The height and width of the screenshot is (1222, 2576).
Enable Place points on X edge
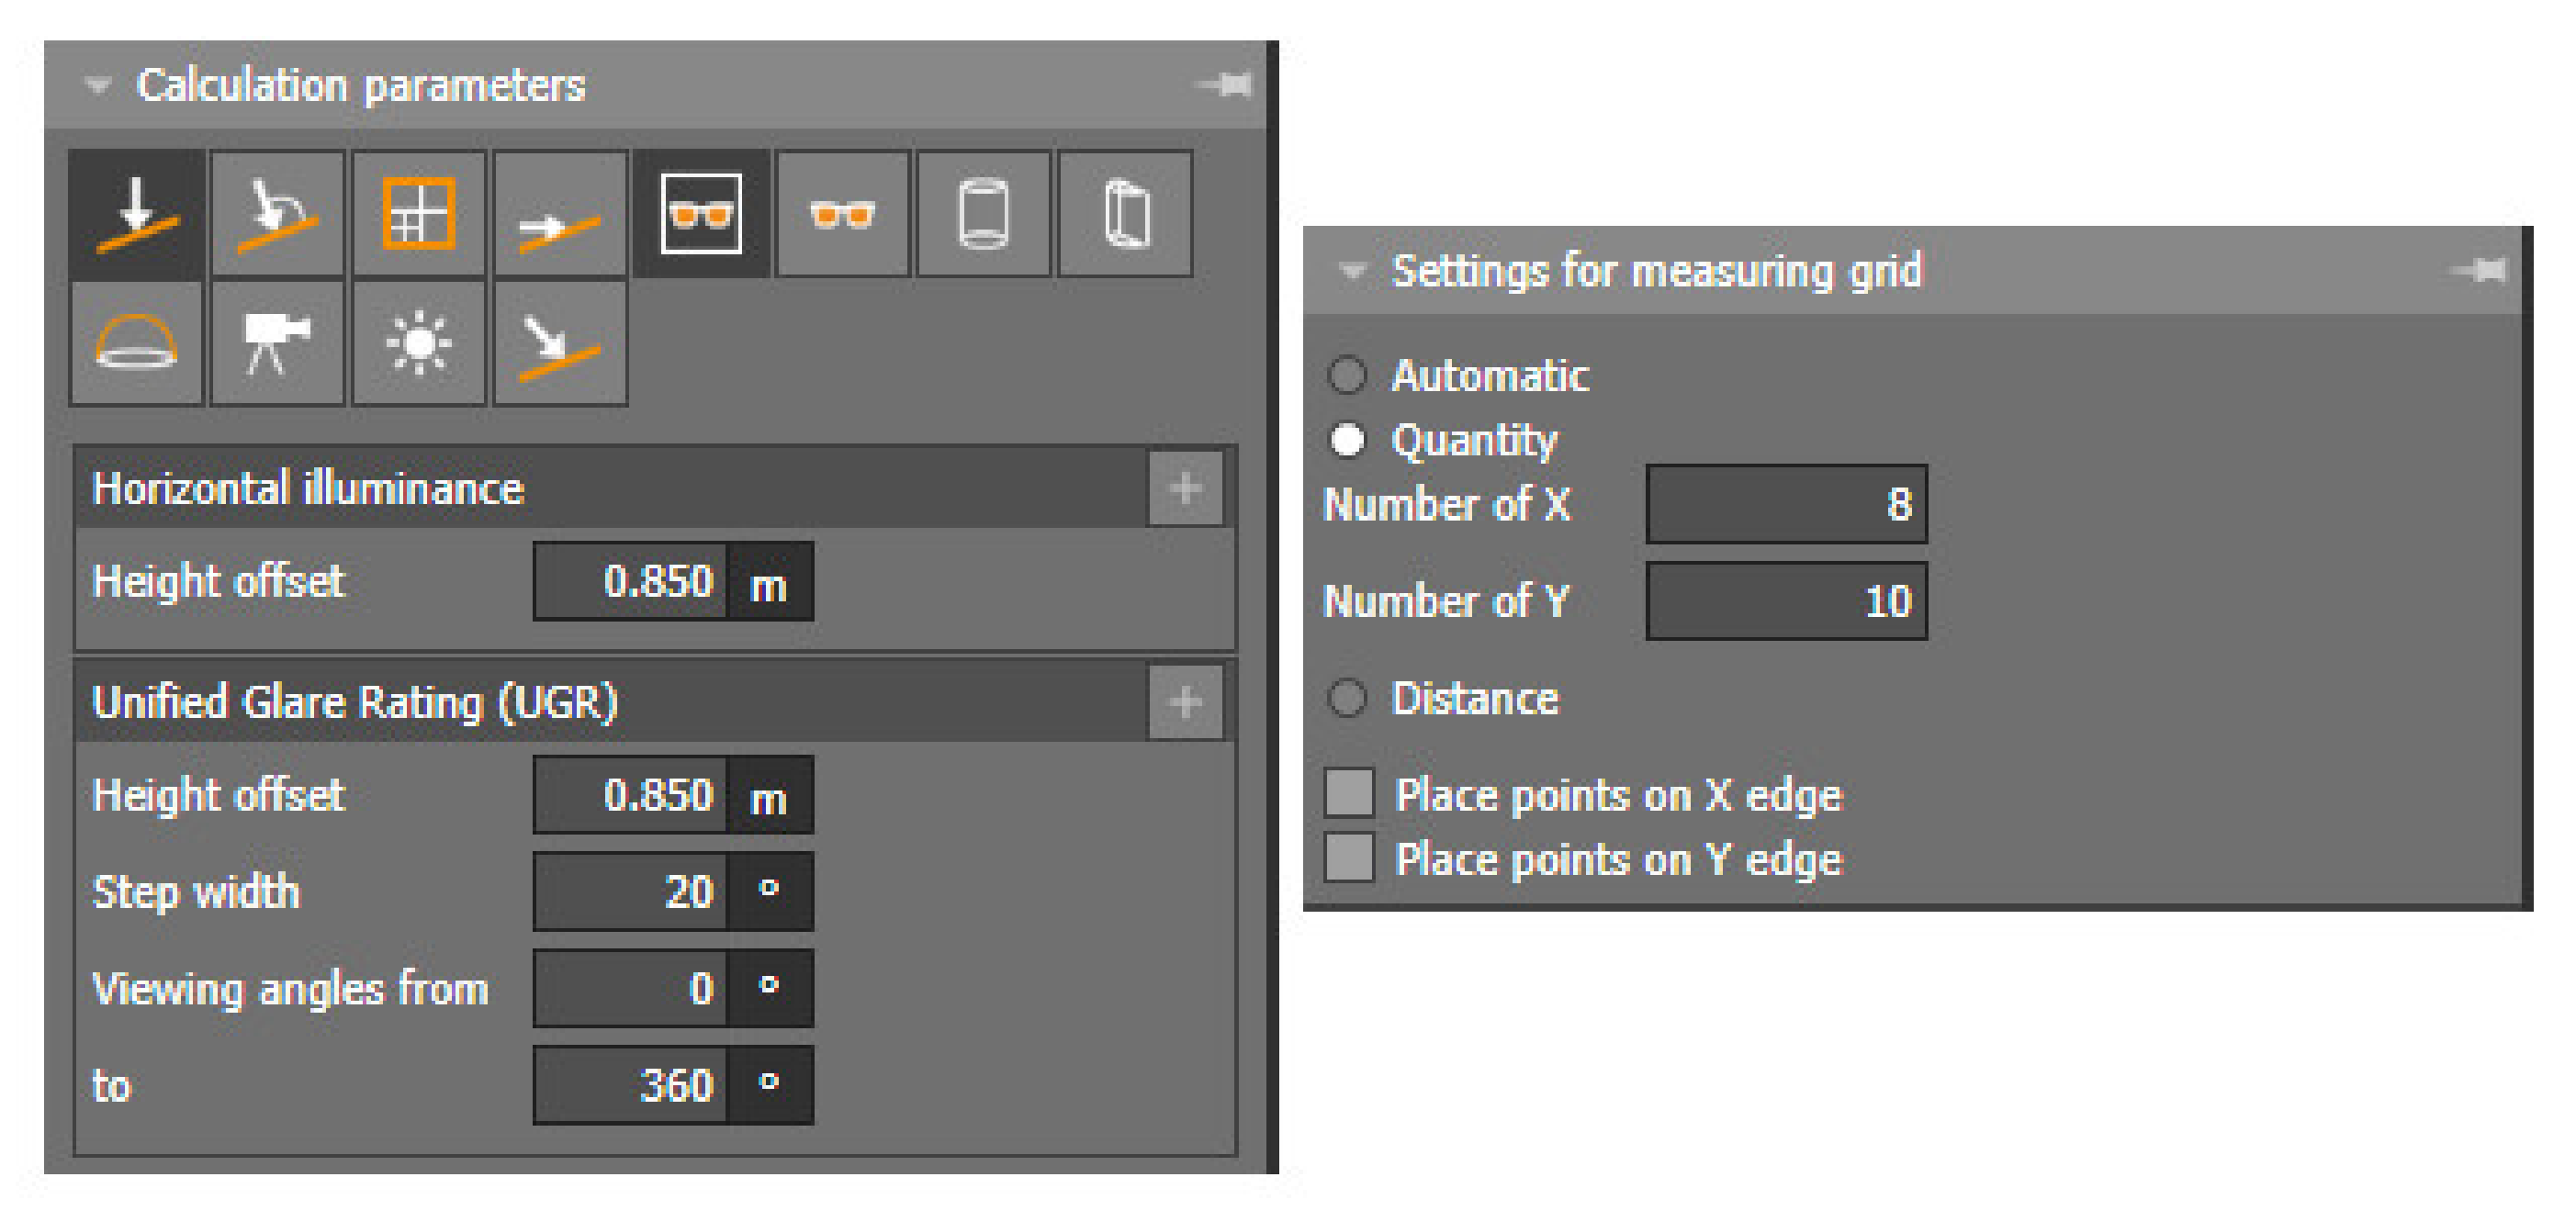[1349, 794]
